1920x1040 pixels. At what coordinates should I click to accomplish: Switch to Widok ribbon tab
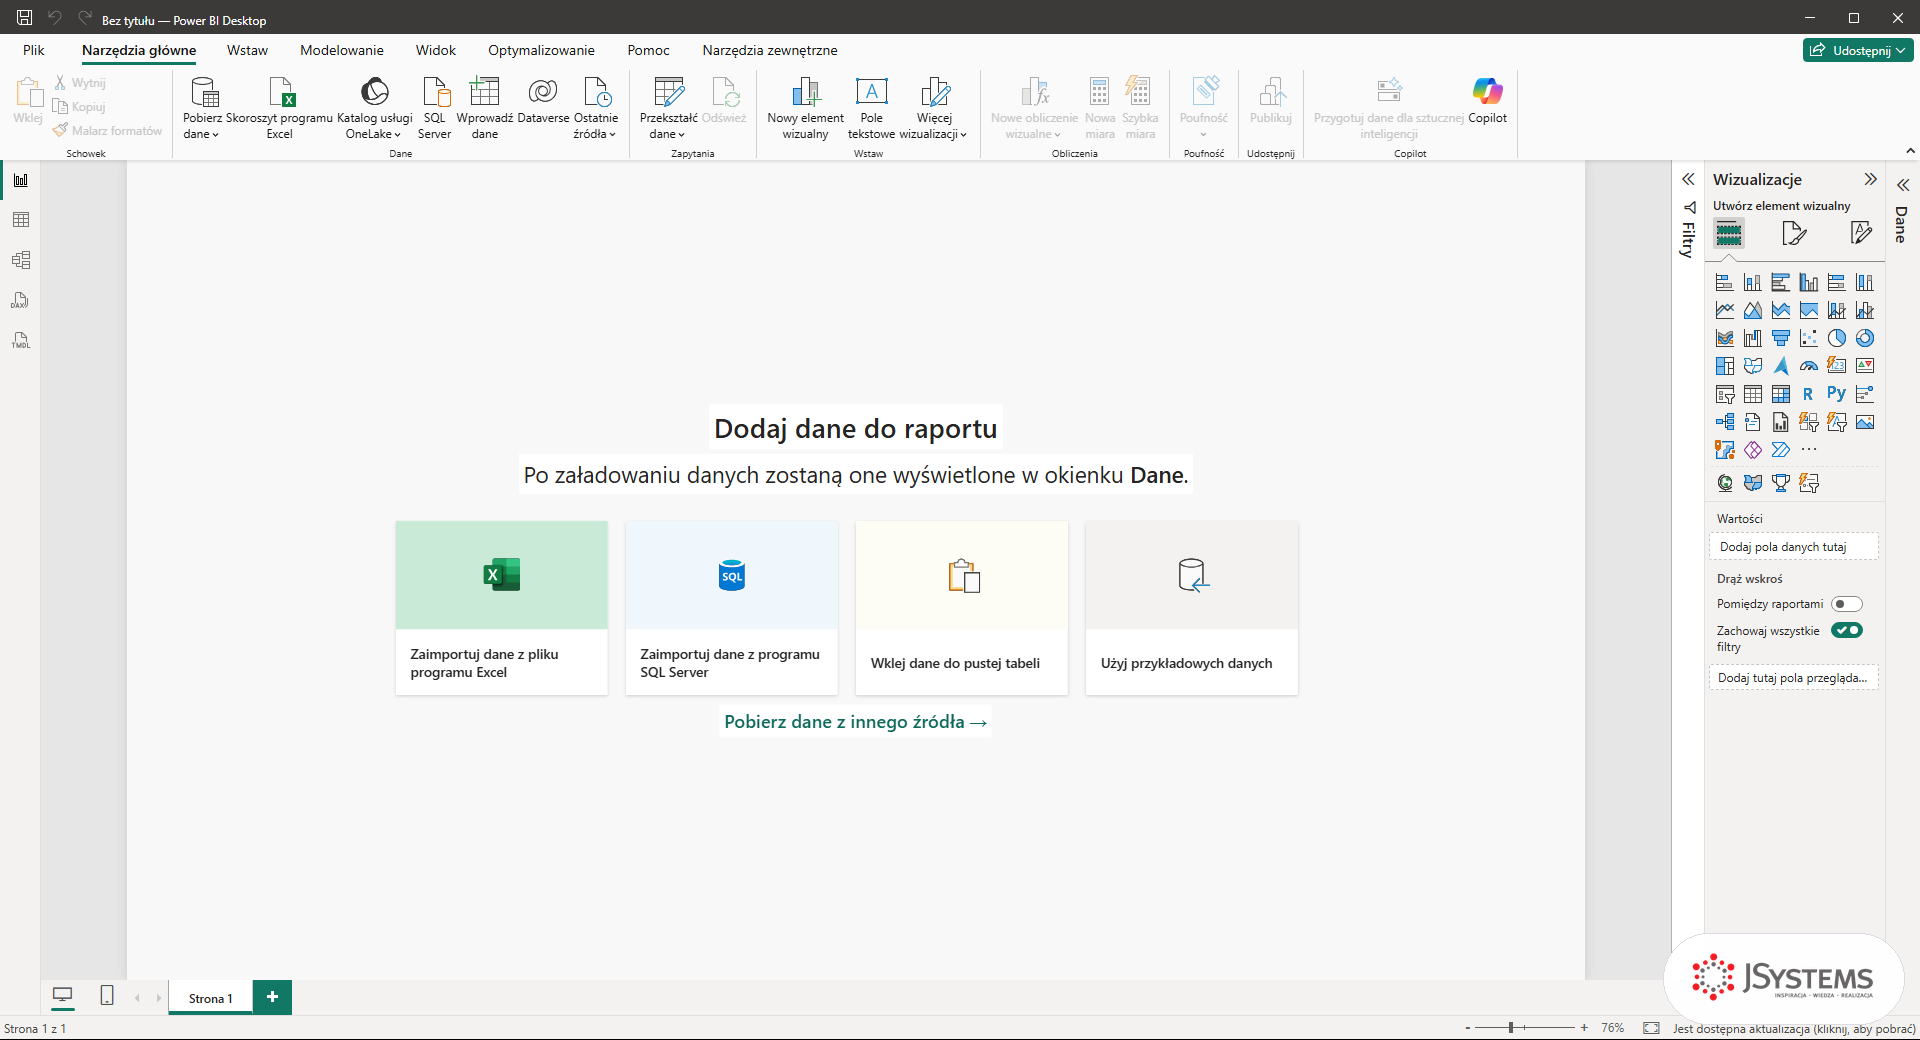click(x=436, y=50)
